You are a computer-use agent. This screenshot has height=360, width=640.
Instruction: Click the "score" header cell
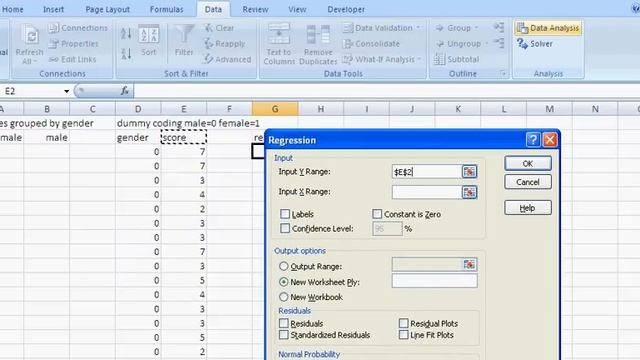click(x=184, y=138)
